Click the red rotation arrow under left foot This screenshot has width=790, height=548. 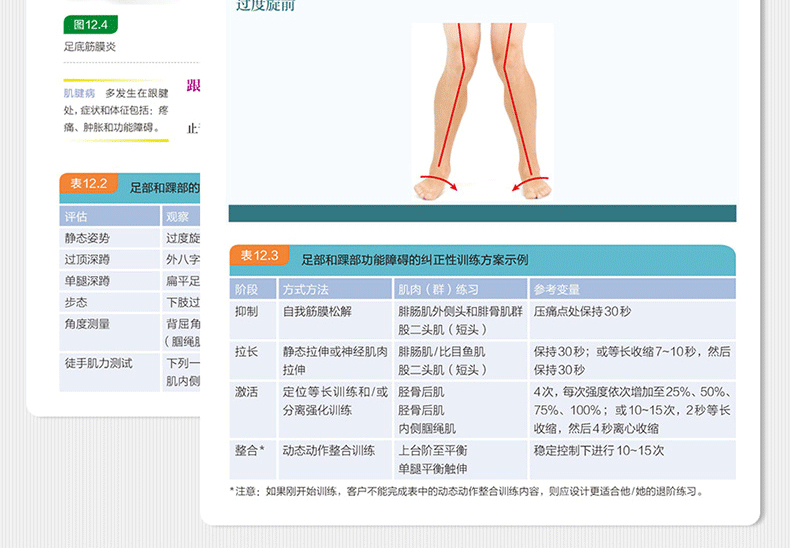pyautogui.click(x=437, y=181)
